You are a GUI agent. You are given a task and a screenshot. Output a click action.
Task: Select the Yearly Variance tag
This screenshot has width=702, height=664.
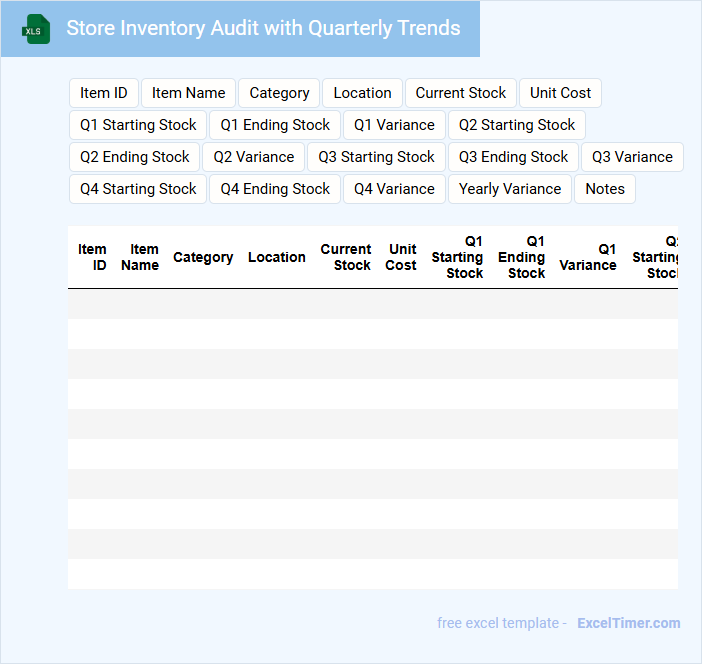(510, 189)
